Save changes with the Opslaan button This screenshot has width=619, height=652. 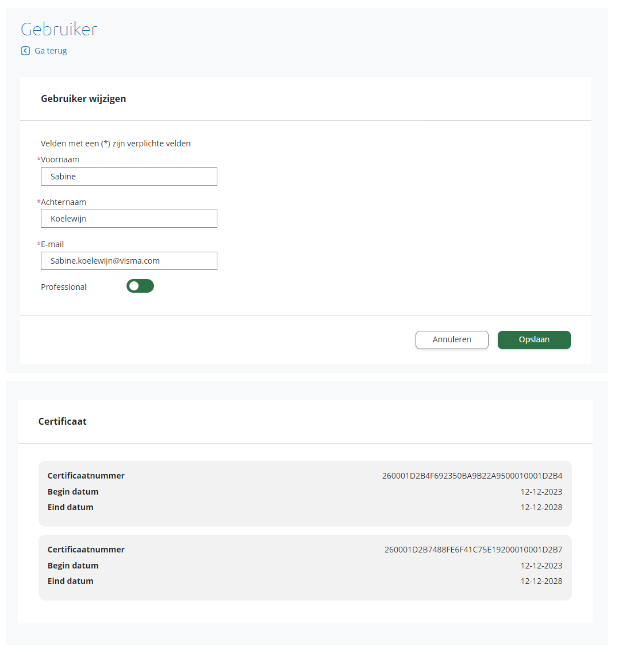click(534, 340)
